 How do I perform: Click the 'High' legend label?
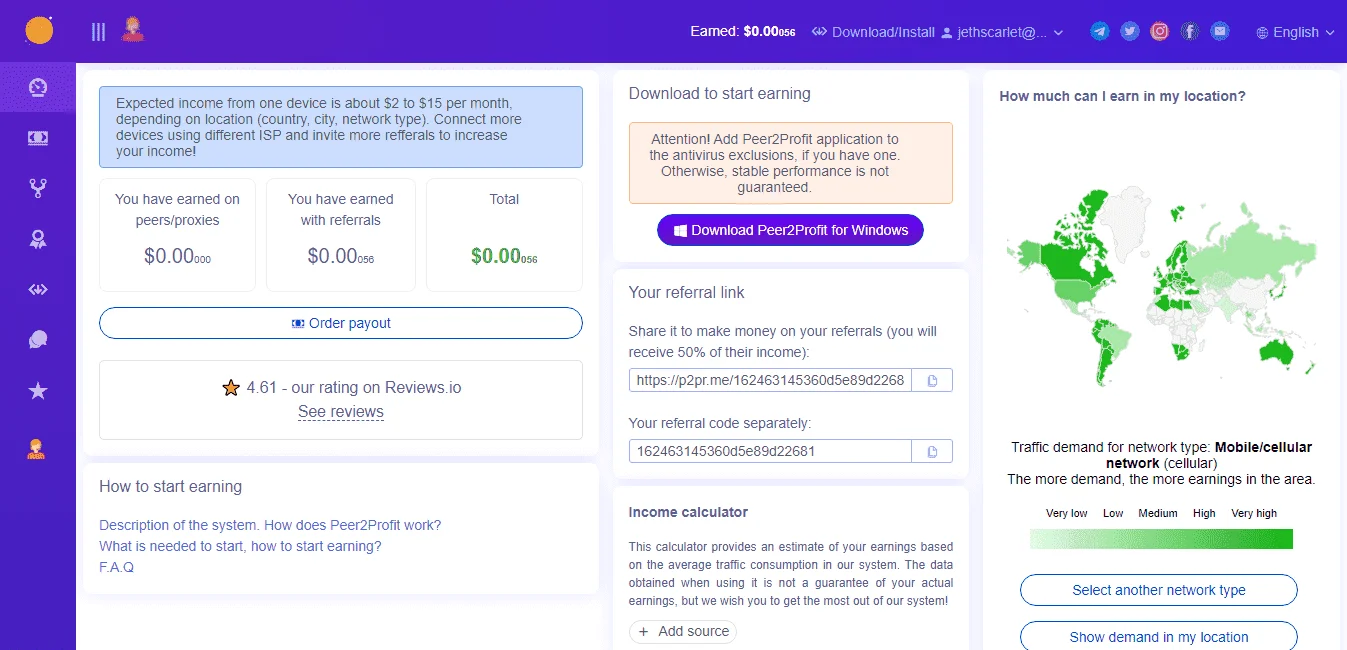tap(1204, 513)
